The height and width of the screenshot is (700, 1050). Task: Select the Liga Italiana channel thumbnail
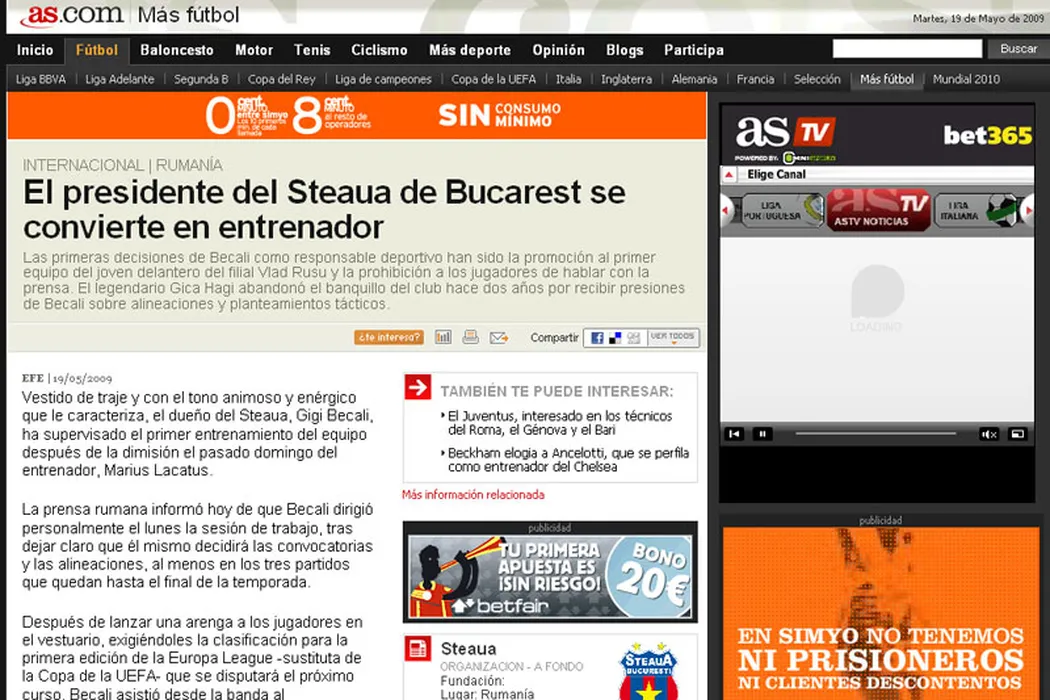974,210
